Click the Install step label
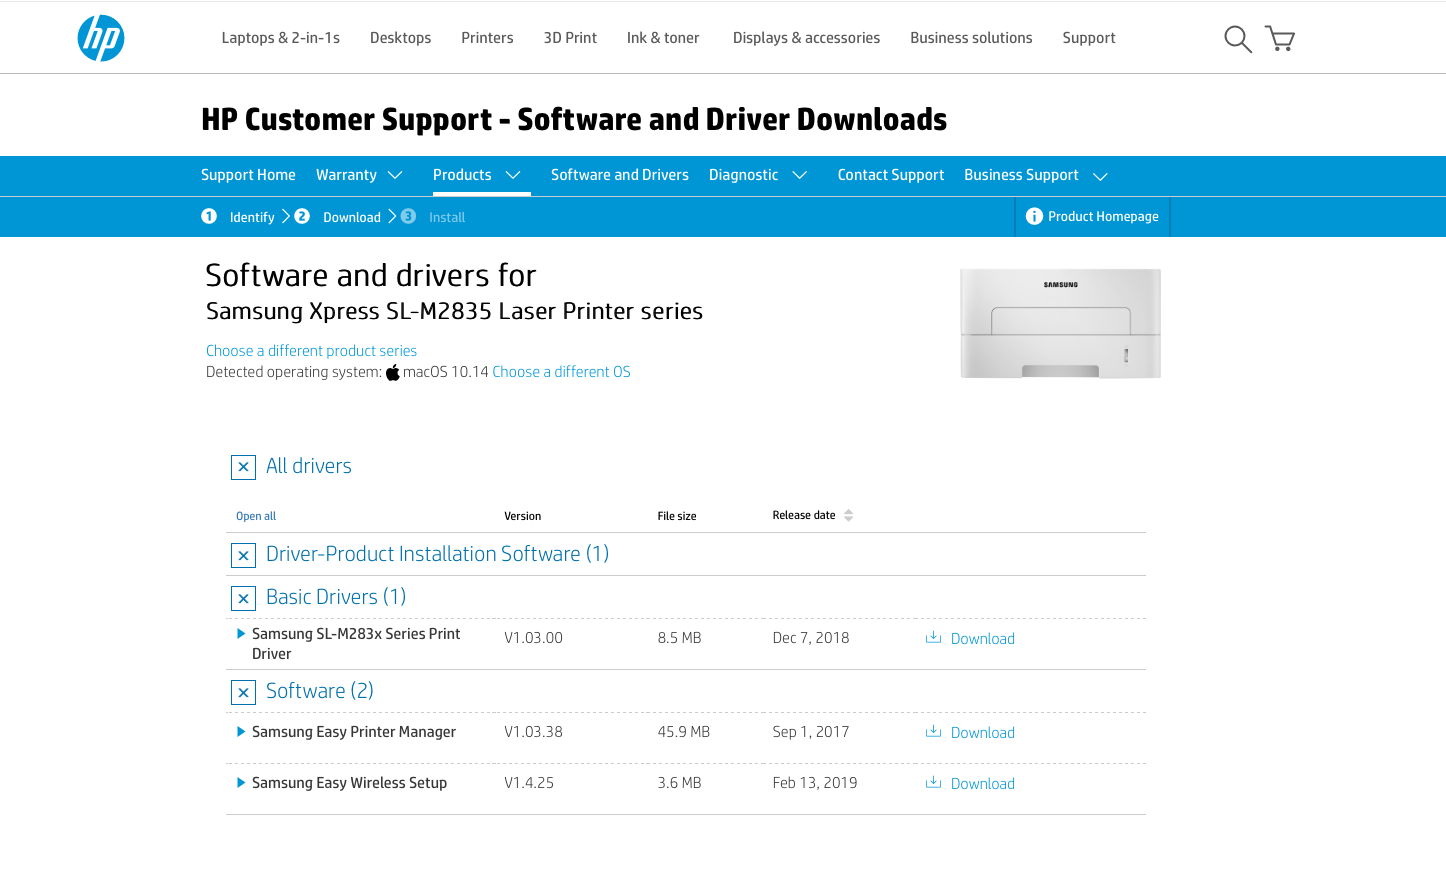The height and width of the screenshot is (877, 1446). (x=447, y=217)
